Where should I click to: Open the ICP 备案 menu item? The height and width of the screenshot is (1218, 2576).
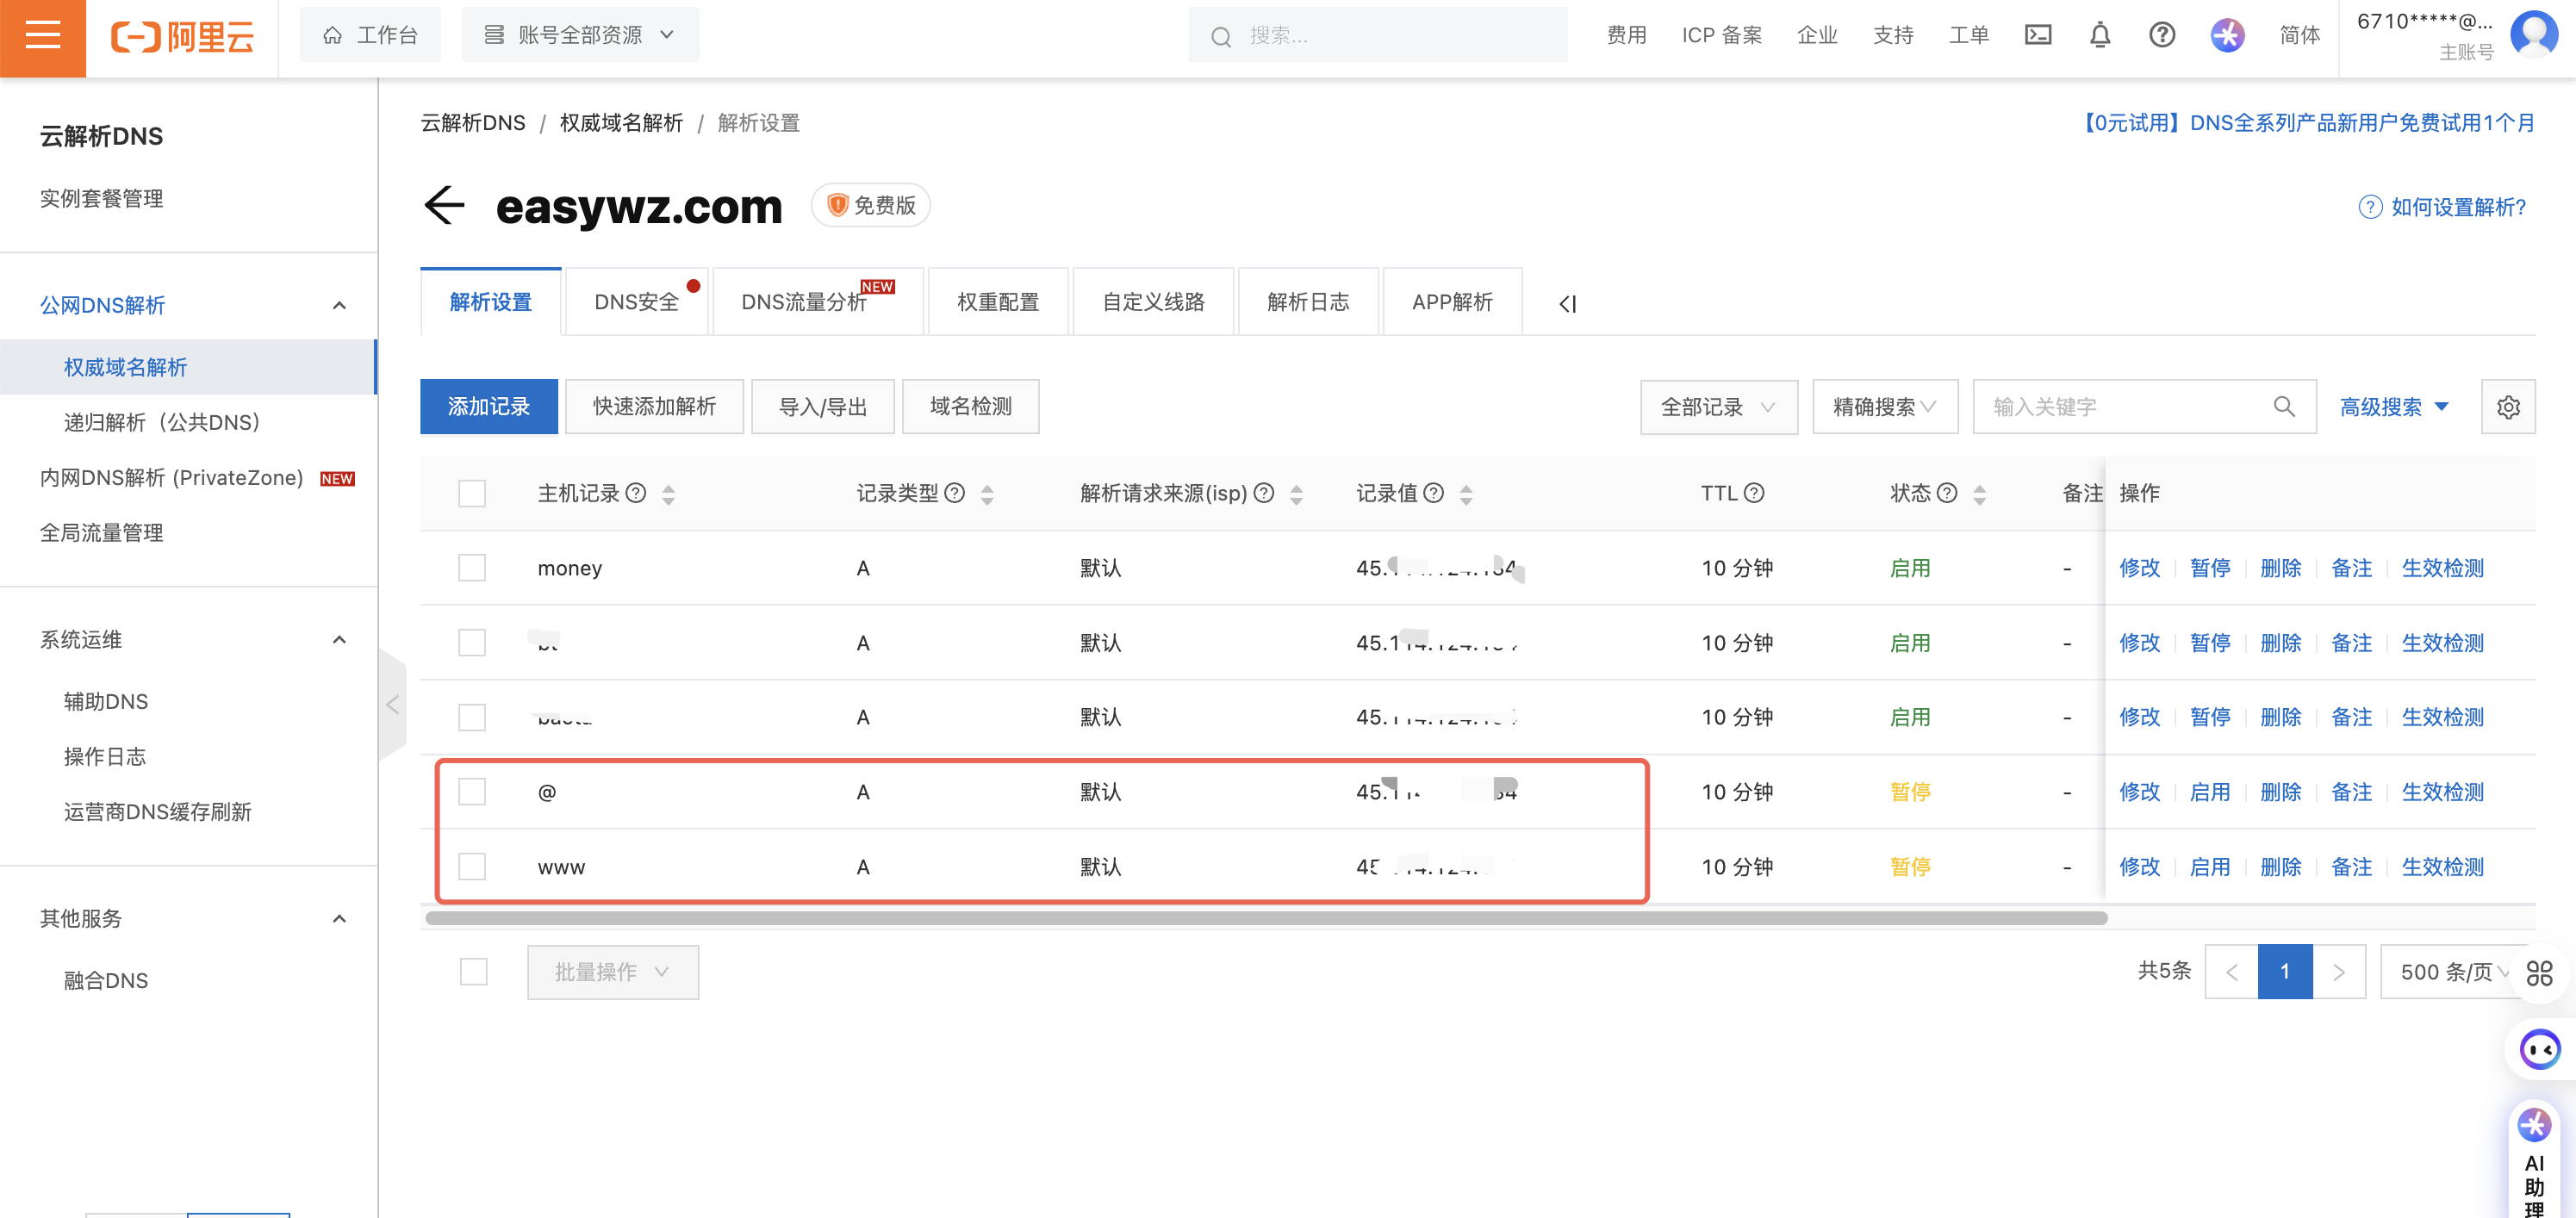click(1722, 35)
